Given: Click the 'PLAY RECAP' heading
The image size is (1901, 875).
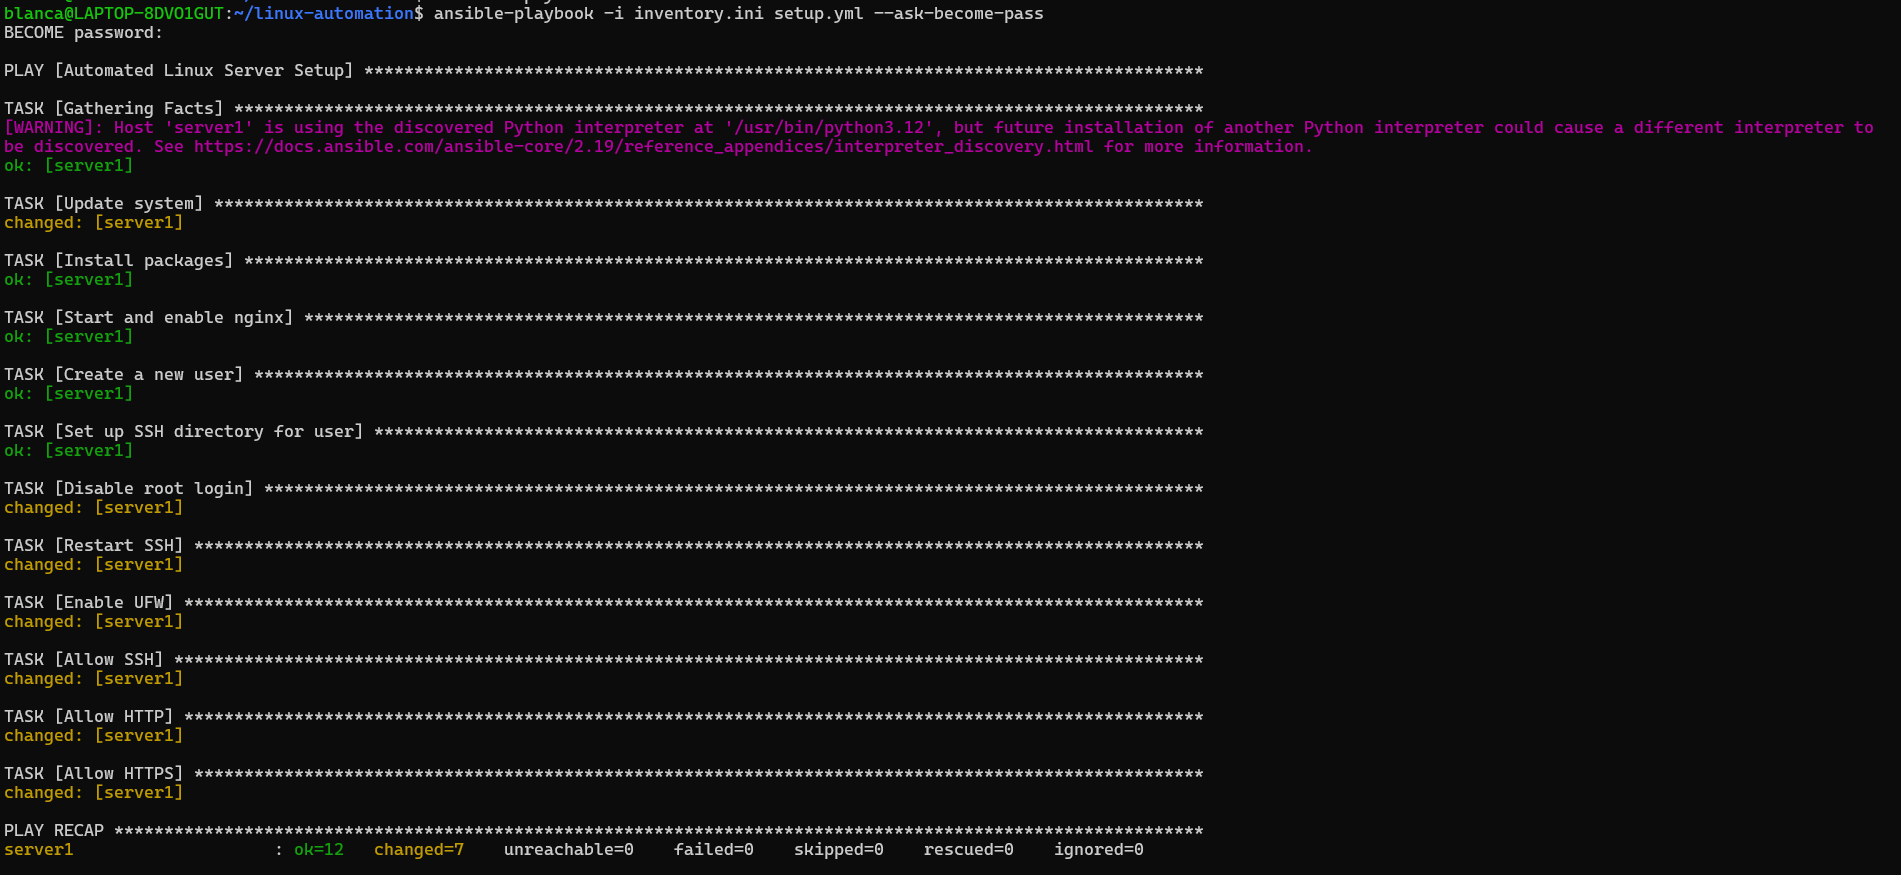Looking at the screenshot, I should [54, 831].
